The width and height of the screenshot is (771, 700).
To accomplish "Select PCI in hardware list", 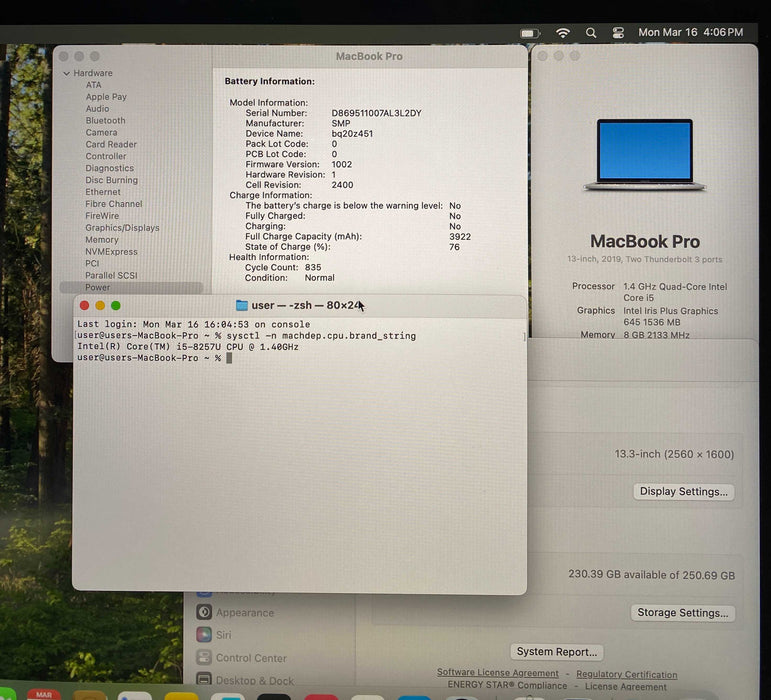I will pos(92,263).
